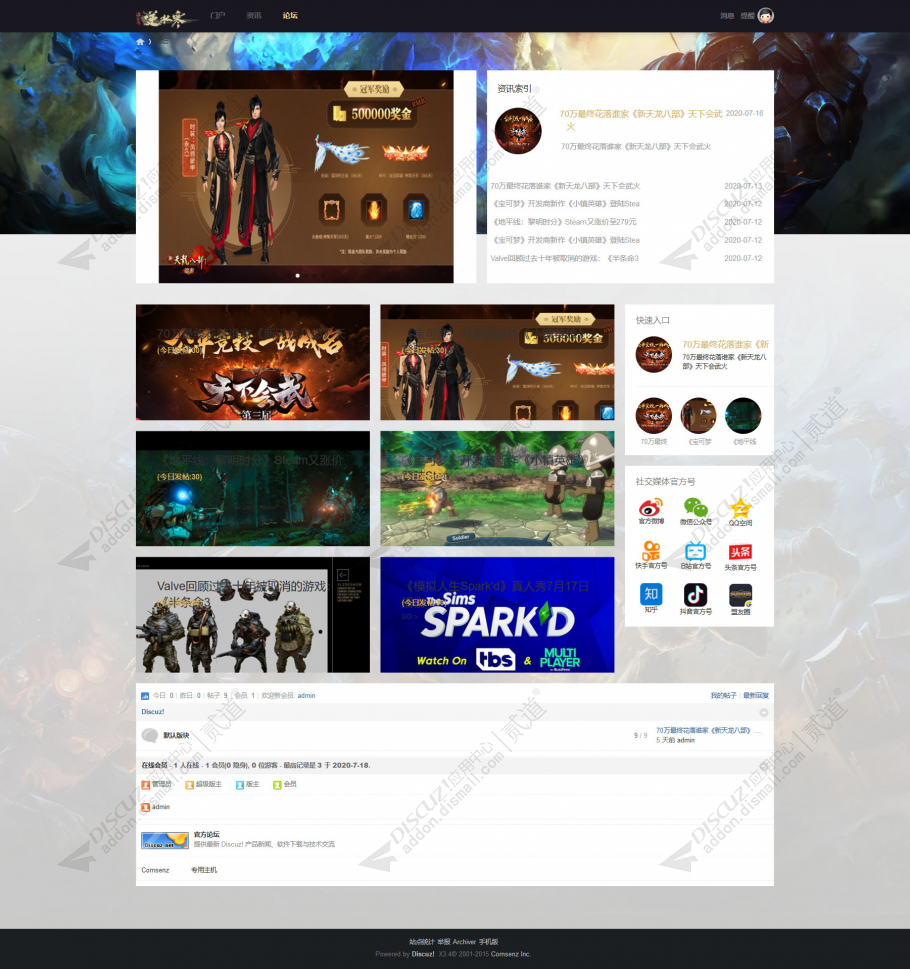Image resolution: width=910 pixels, height=969 pixels.
Task: Click the large round thumbnail in 快速入口
Action: point(654,354)
